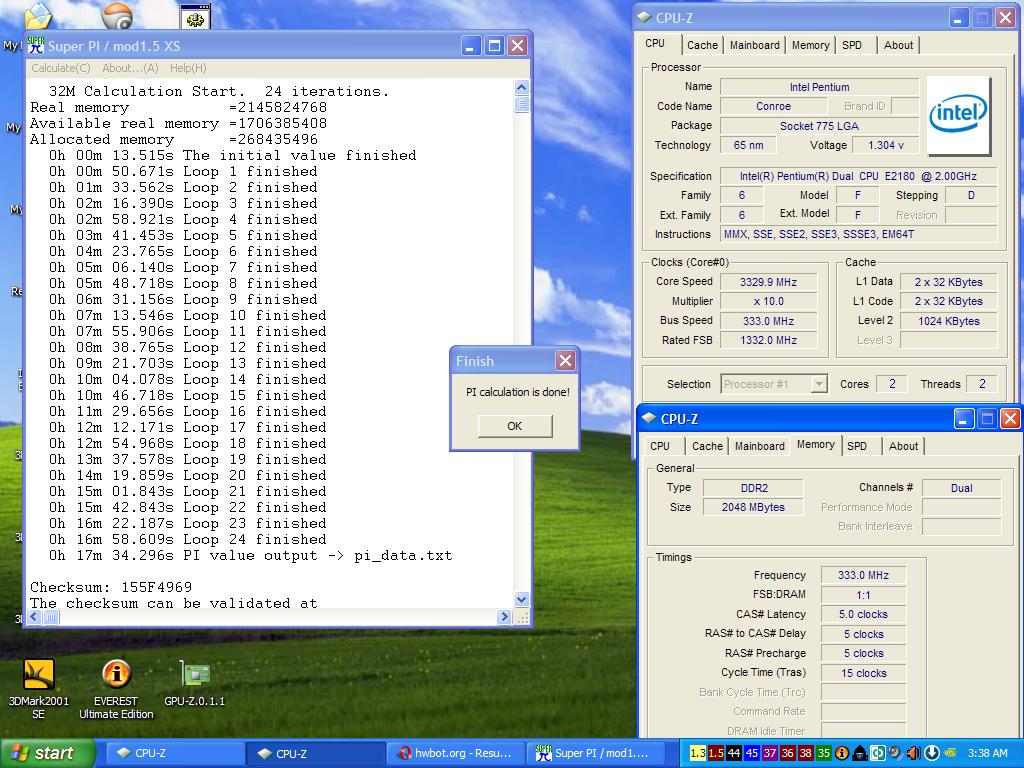
Task: Switch to Cache tab in the memory-timings CPU-Z window
Action: click(x=707, y=446)
